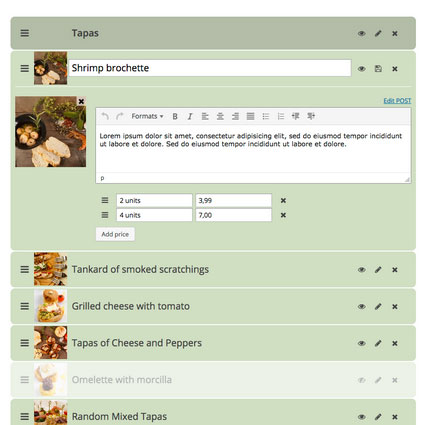The height and width of the screenshot is (425, 425).
Task: Open the Formats dropdown
Action: (147, 116)
